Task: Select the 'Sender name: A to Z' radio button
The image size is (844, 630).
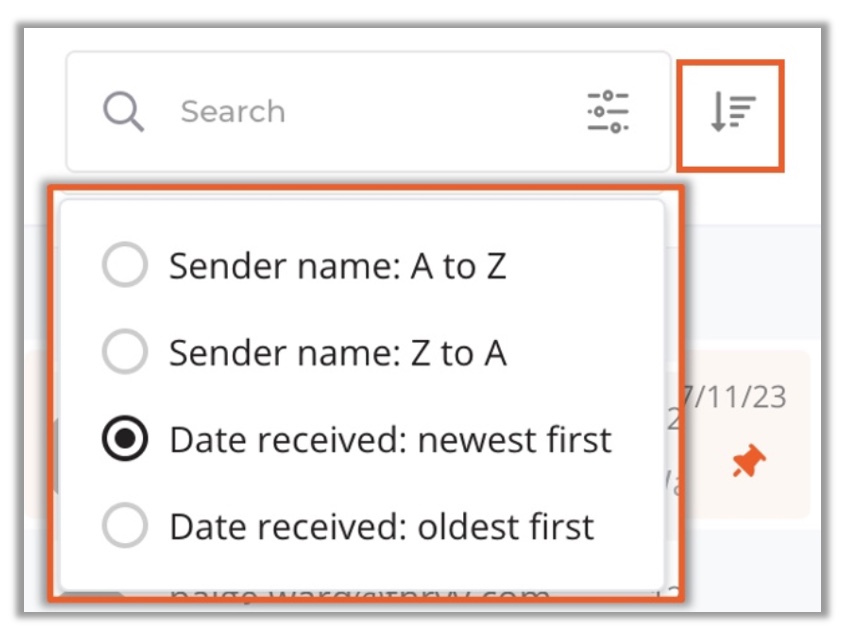Action: pos(125,266)
